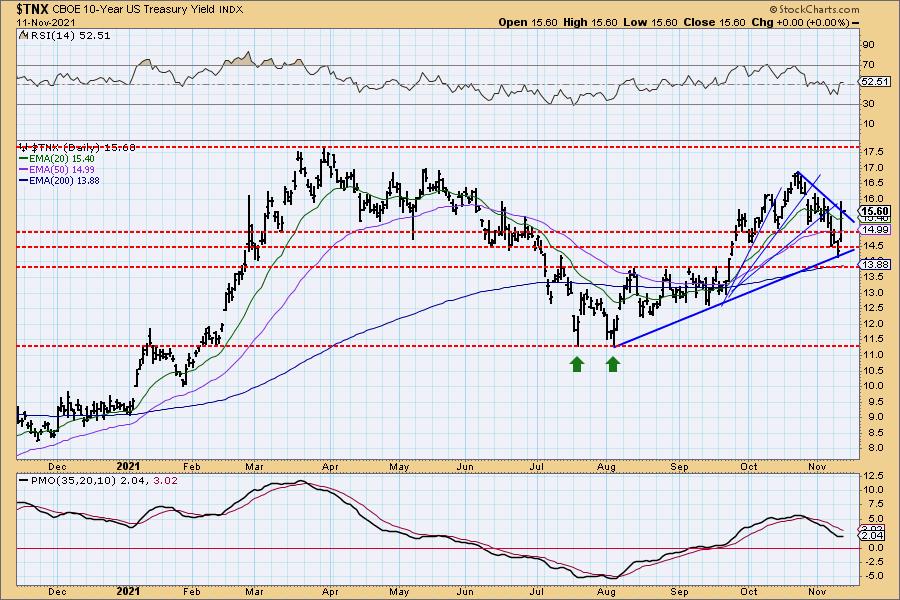Click the Jul label under the price panel
This screenshot has width=900, height=600.
537,467
